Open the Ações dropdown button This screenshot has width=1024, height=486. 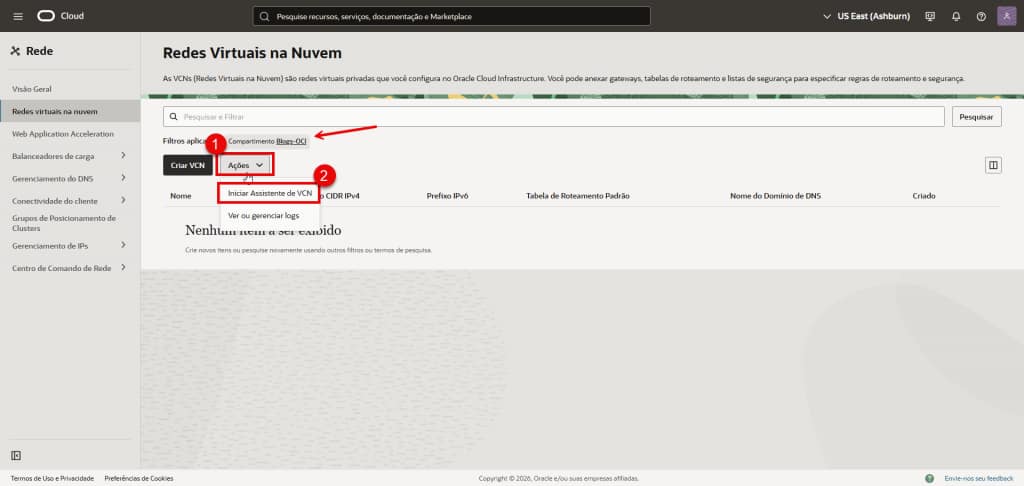(x=246, y=165)
